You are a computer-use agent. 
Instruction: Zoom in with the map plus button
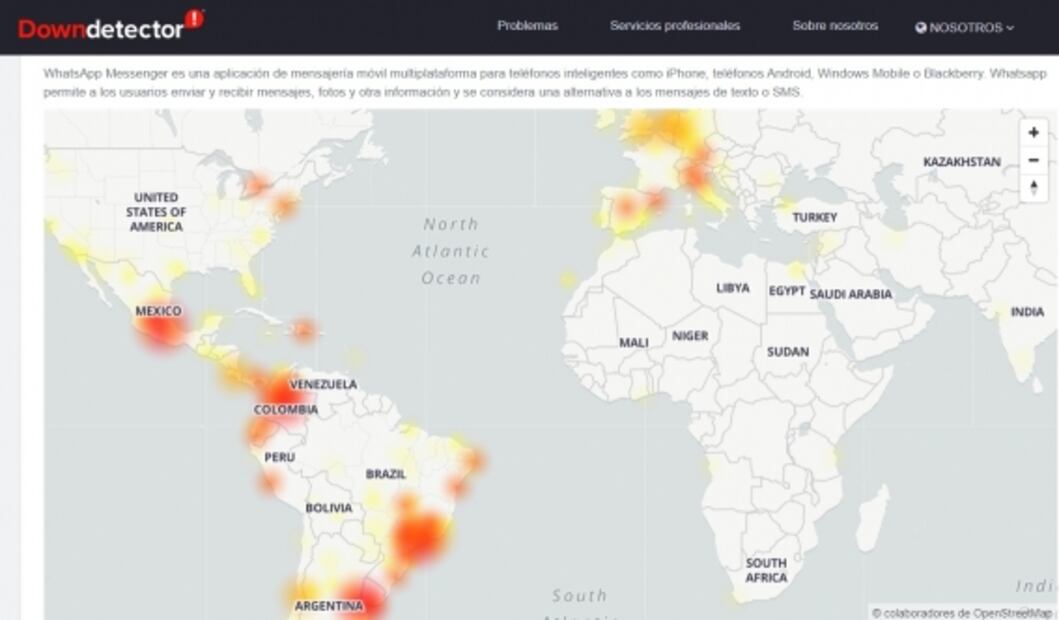[1033, 133]
